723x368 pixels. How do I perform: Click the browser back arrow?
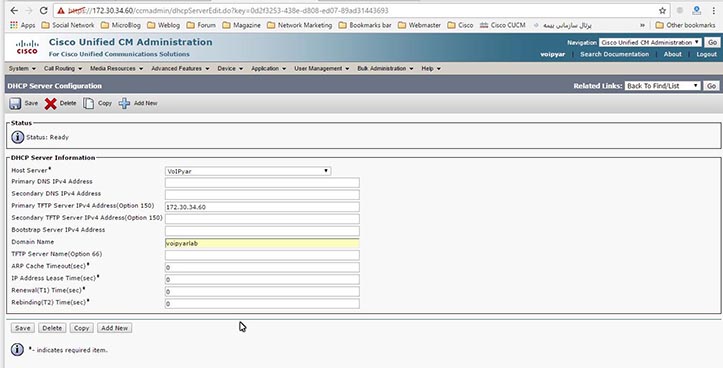(x=14, y=10)
